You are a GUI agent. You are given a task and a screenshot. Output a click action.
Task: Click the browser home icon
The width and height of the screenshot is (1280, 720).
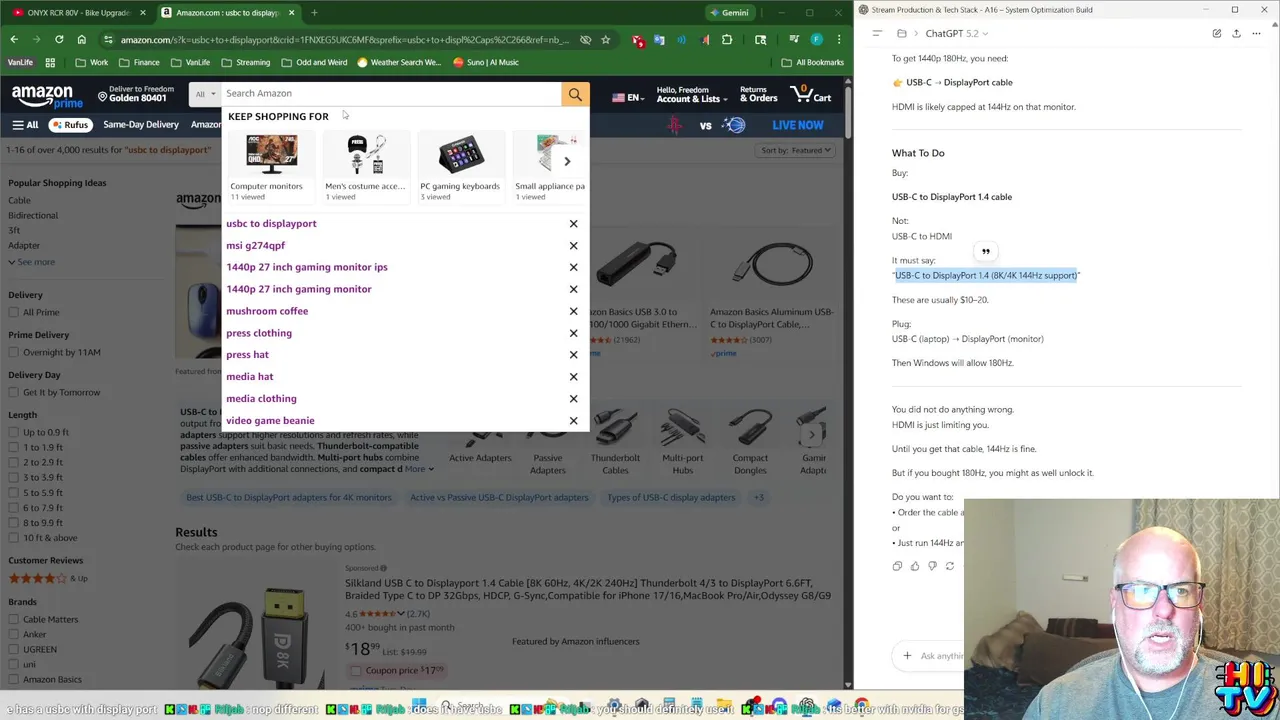[81, 40]
